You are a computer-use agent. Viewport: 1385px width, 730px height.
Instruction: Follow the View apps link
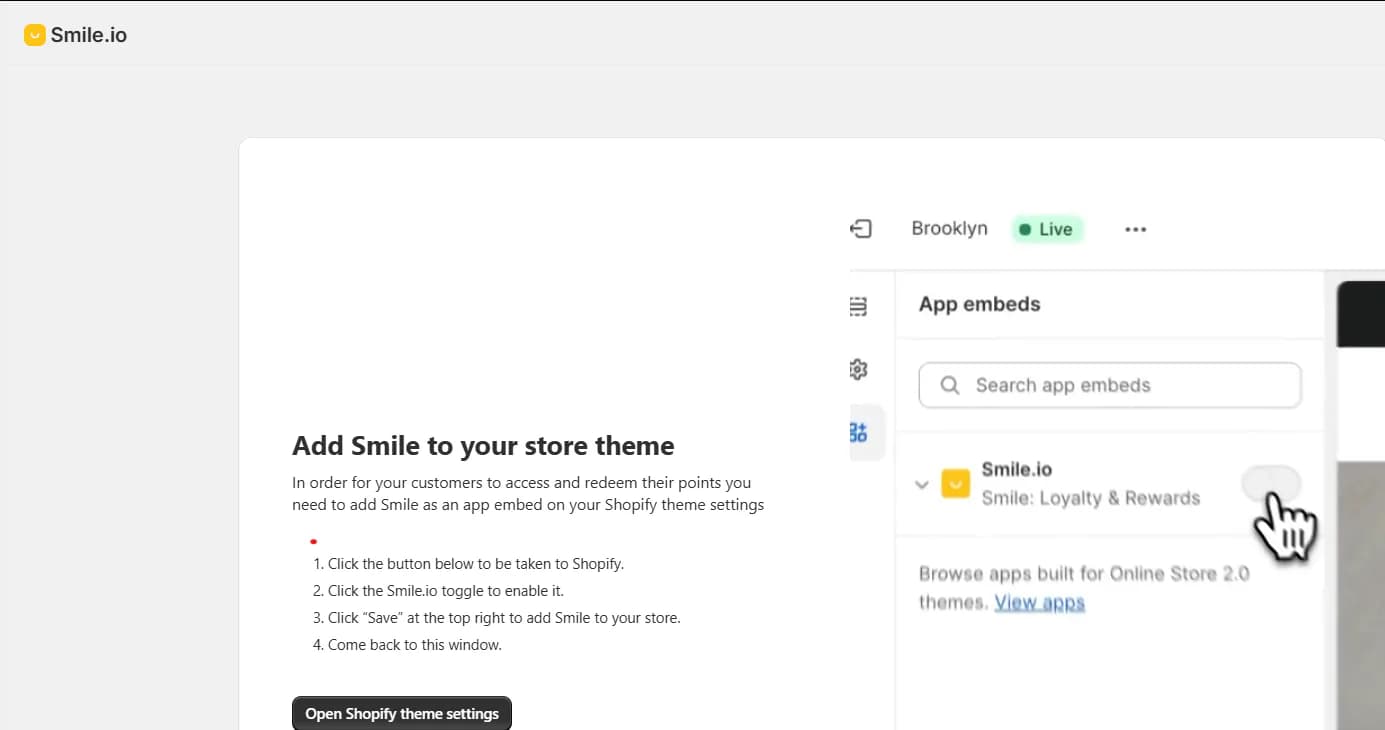click(x=1040, y=602)
